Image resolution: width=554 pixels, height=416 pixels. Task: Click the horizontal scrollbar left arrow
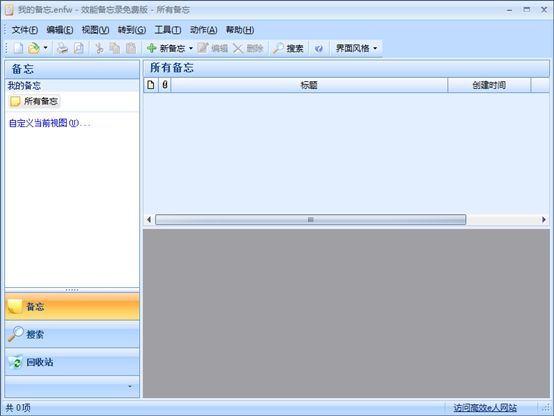[149, 220]
